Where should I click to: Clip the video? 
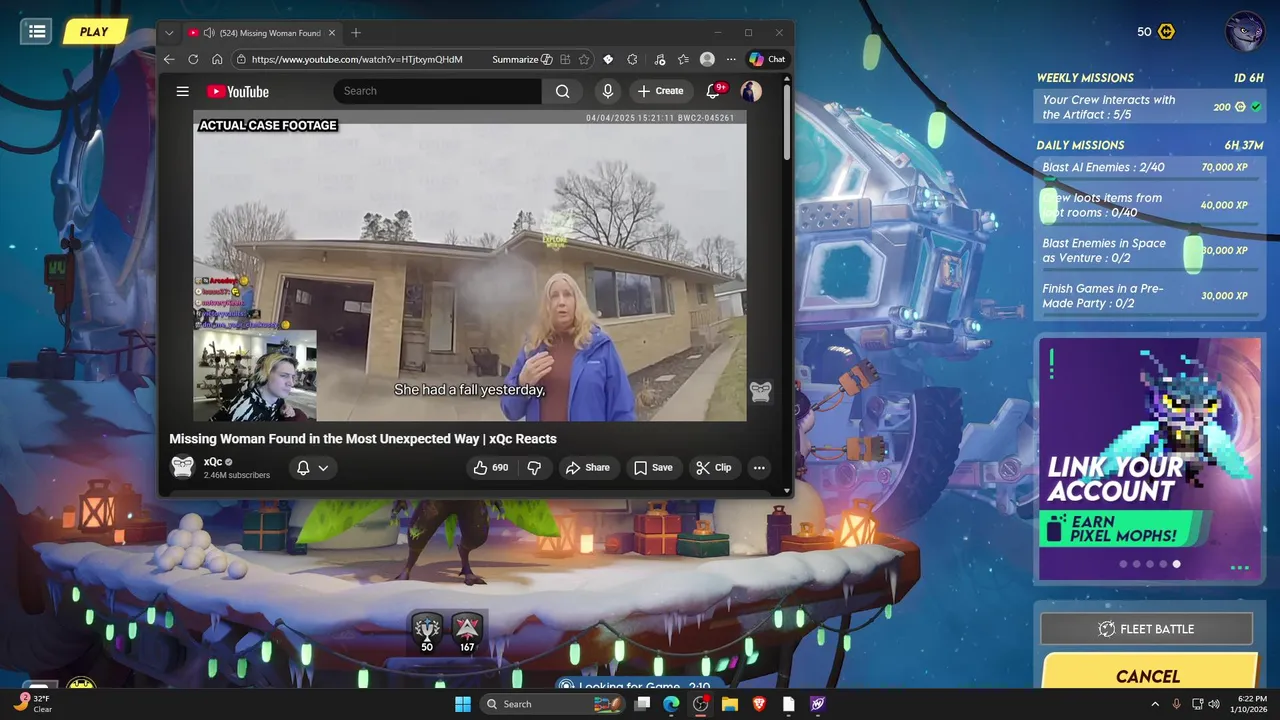(x=714, y=467)
